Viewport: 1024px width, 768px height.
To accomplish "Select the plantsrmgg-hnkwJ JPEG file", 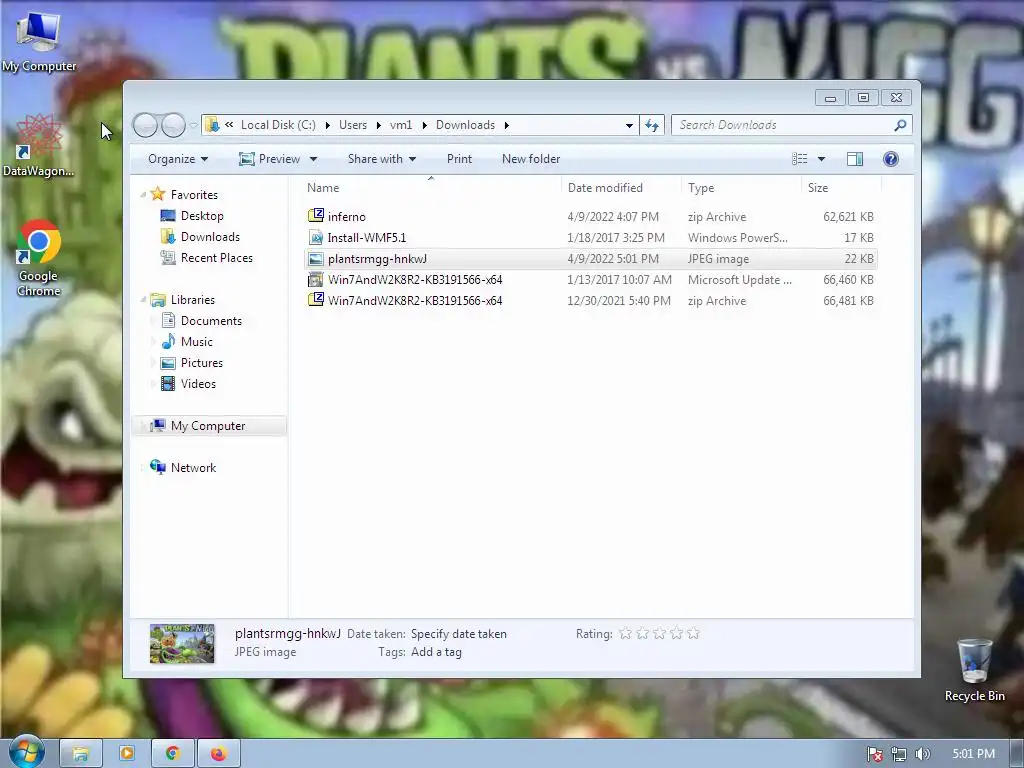I will pos(591,259).
